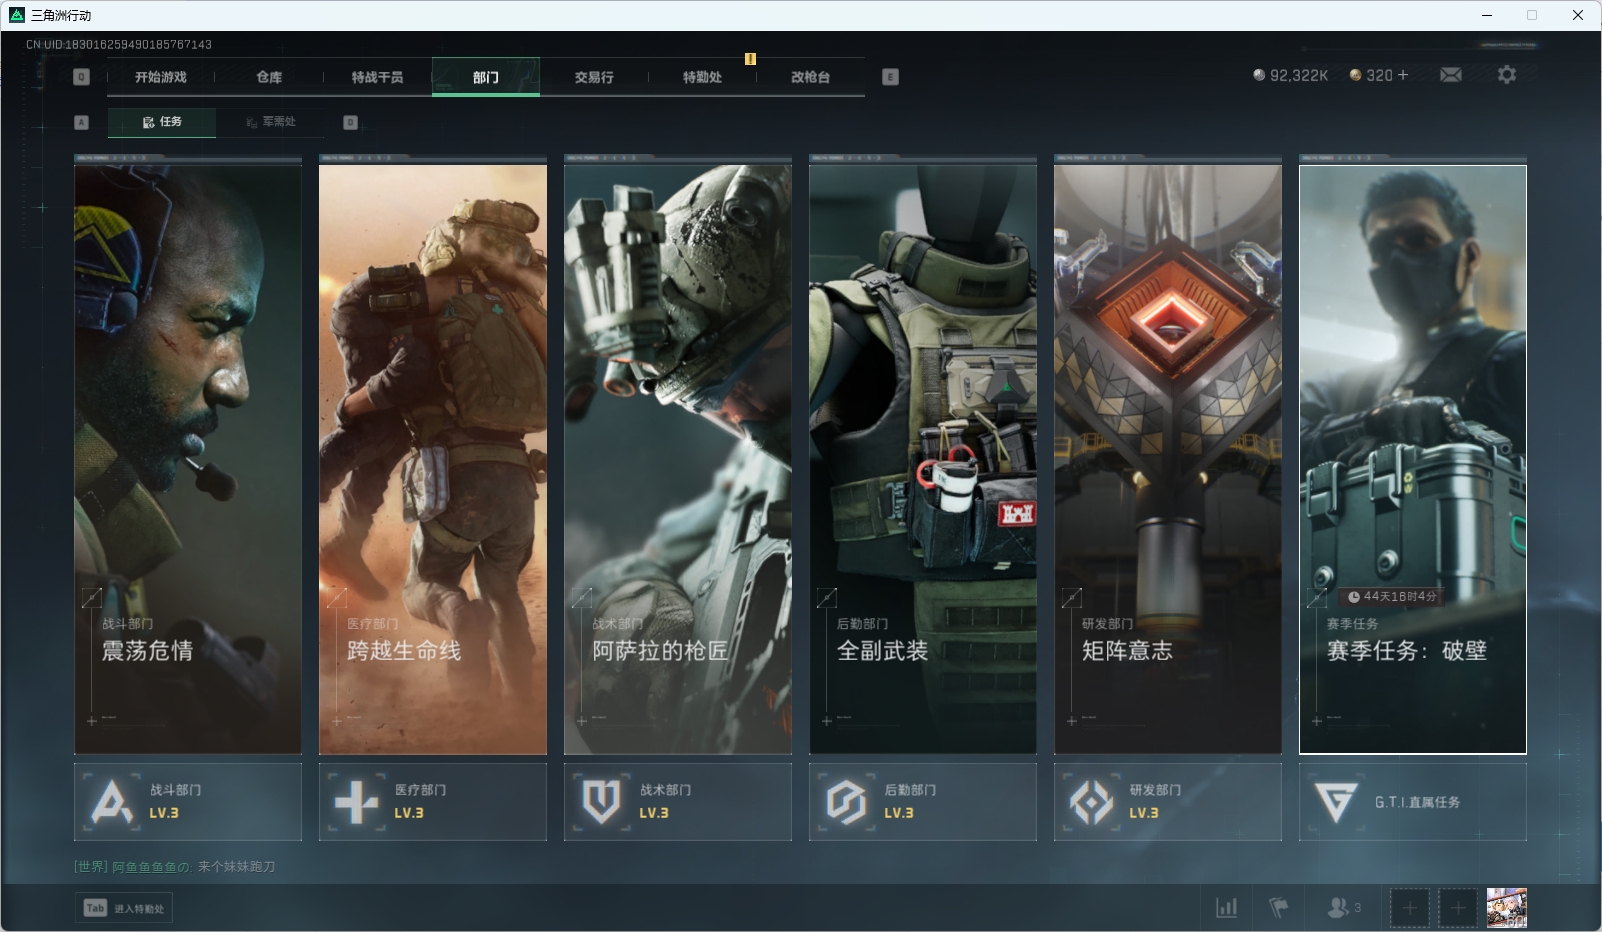Click the yellow notification marker above 特勤处

point(750,59)
